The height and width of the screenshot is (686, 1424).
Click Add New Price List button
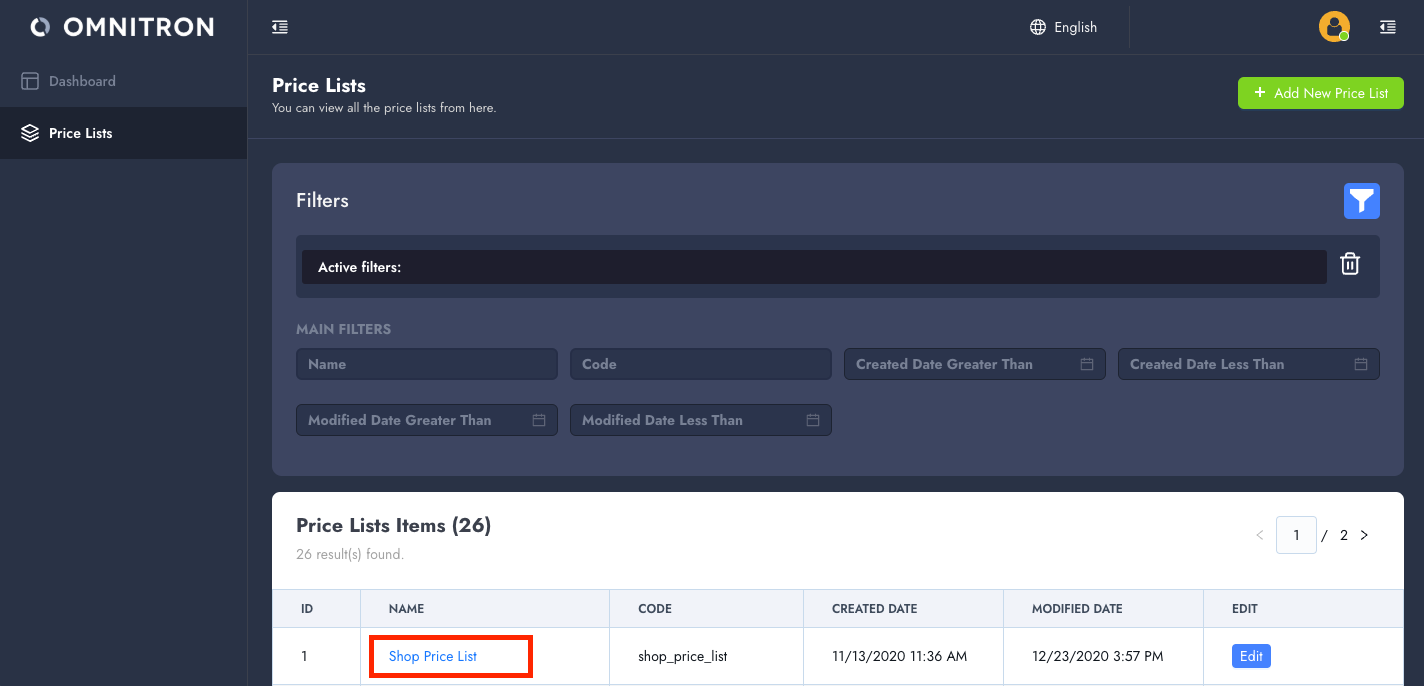[1320, 93]
